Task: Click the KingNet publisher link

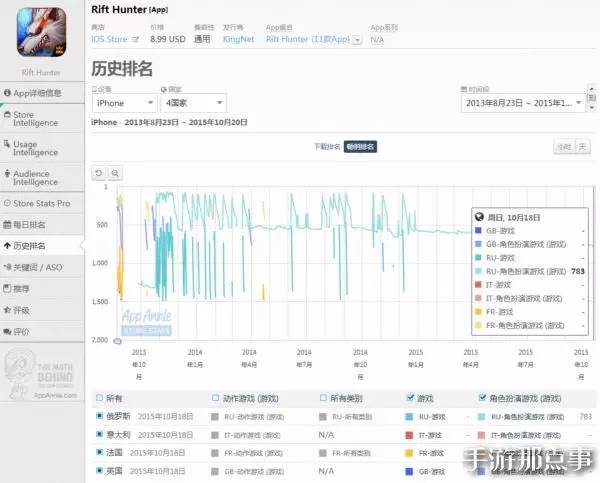Action: tap(237, 40)
